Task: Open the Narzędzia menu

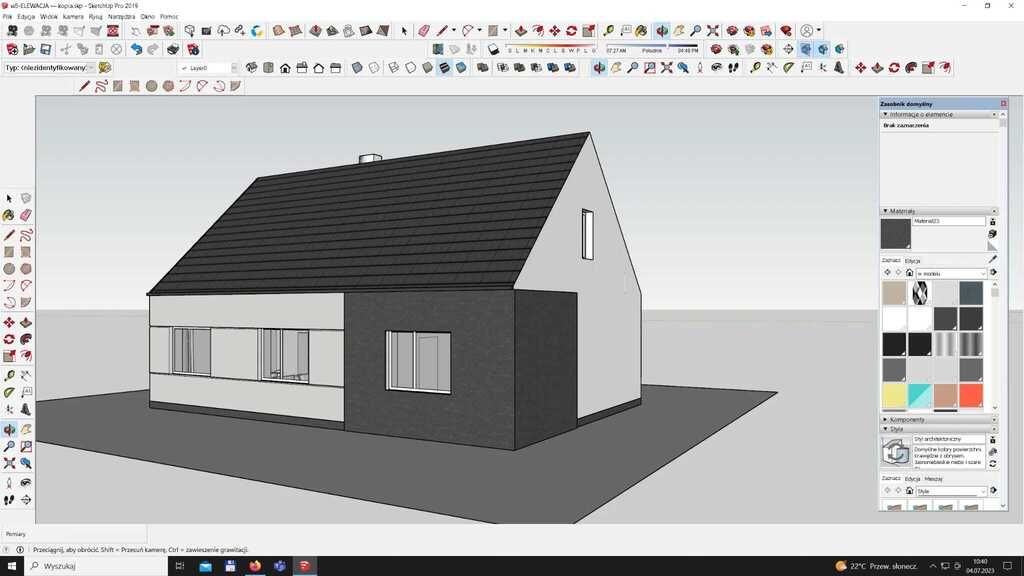Action: coord(121,17)
